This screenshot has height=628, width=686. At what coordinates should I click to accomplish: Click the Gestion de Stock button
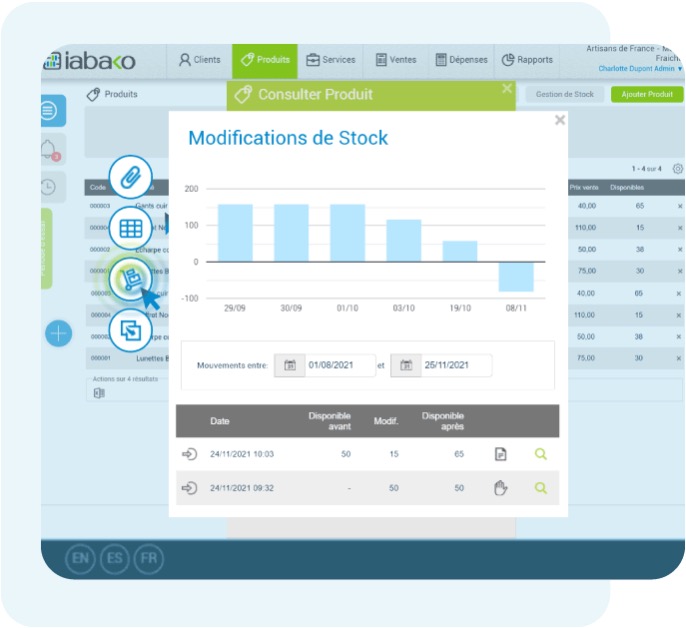coord(564,94)
